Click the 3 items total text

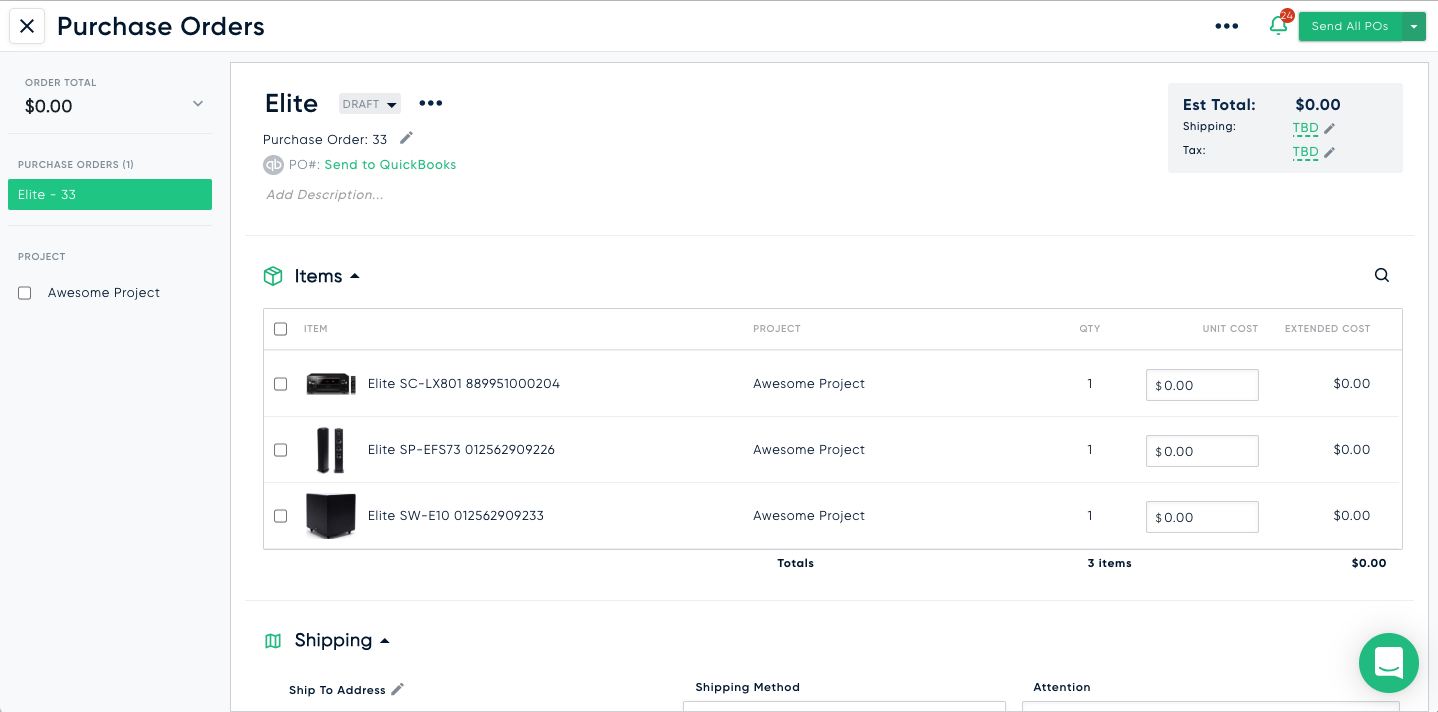coord(1110,564)
